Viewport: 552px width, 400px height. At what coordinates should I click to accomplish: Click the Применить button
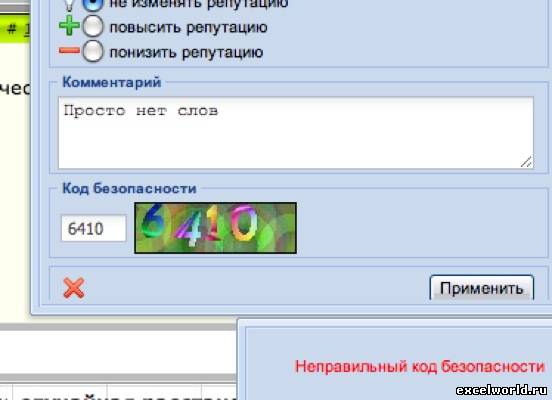(482, 288)
